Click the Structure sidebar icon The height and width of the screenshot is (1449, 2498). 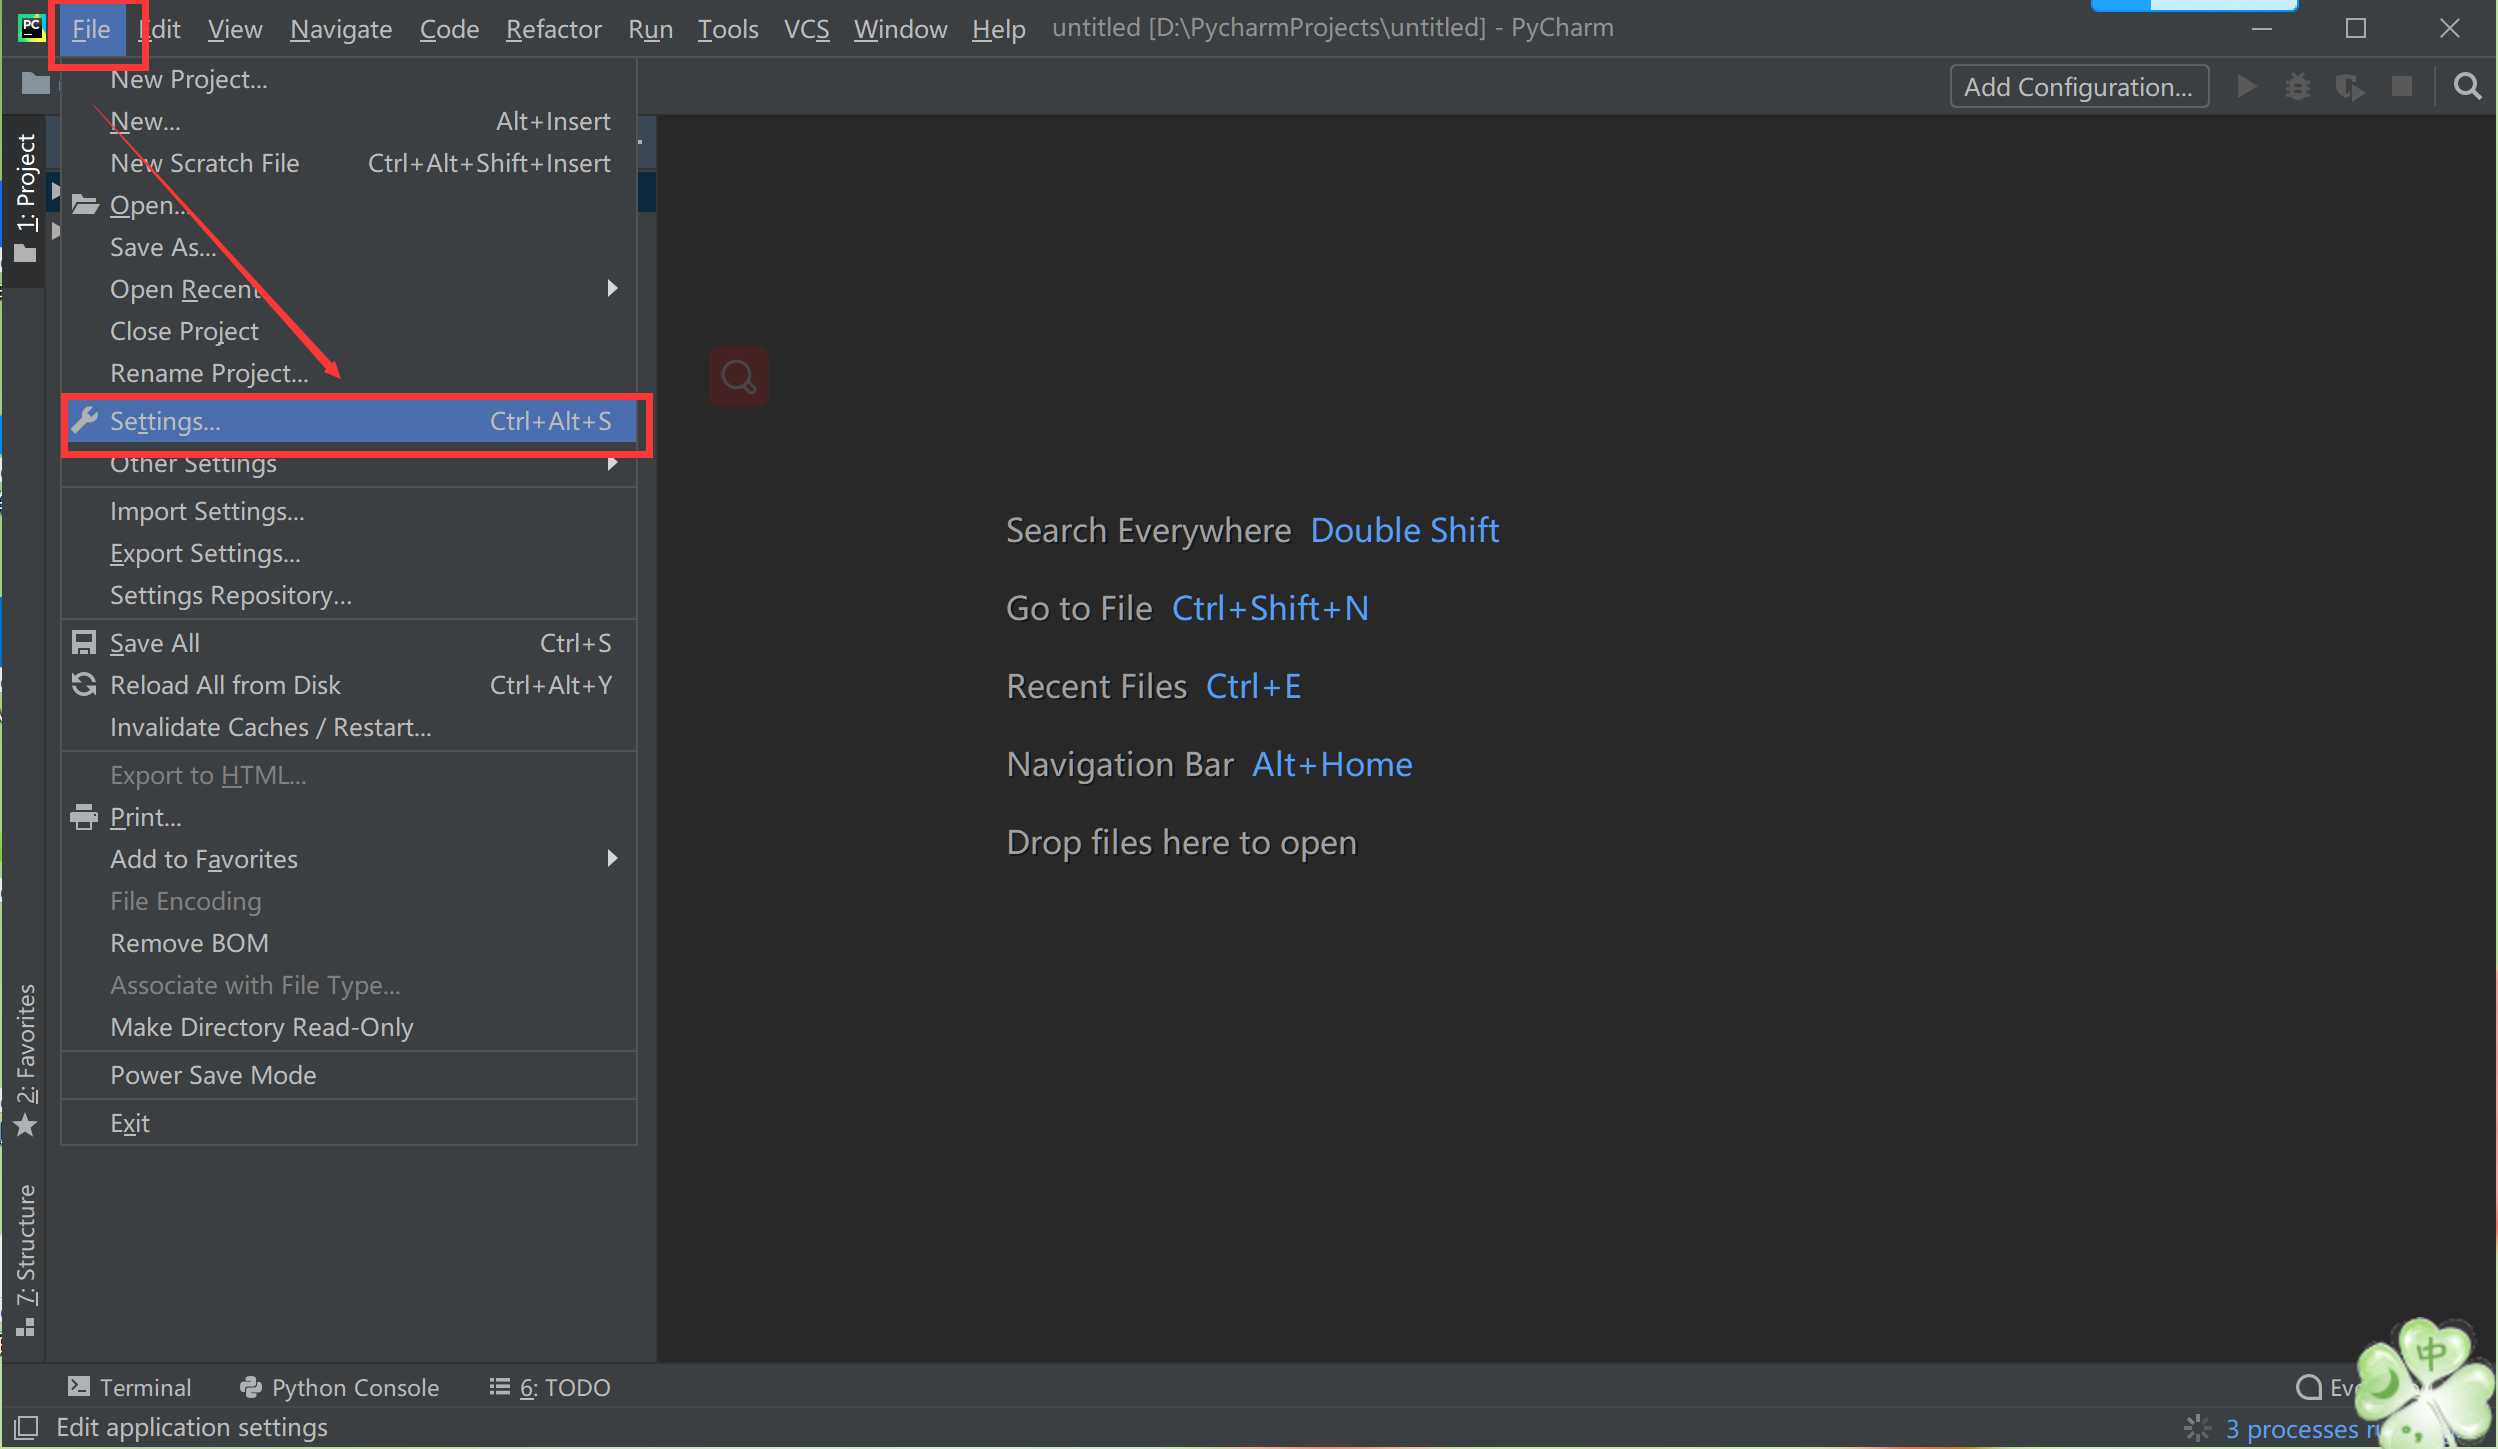[26, 1244]
